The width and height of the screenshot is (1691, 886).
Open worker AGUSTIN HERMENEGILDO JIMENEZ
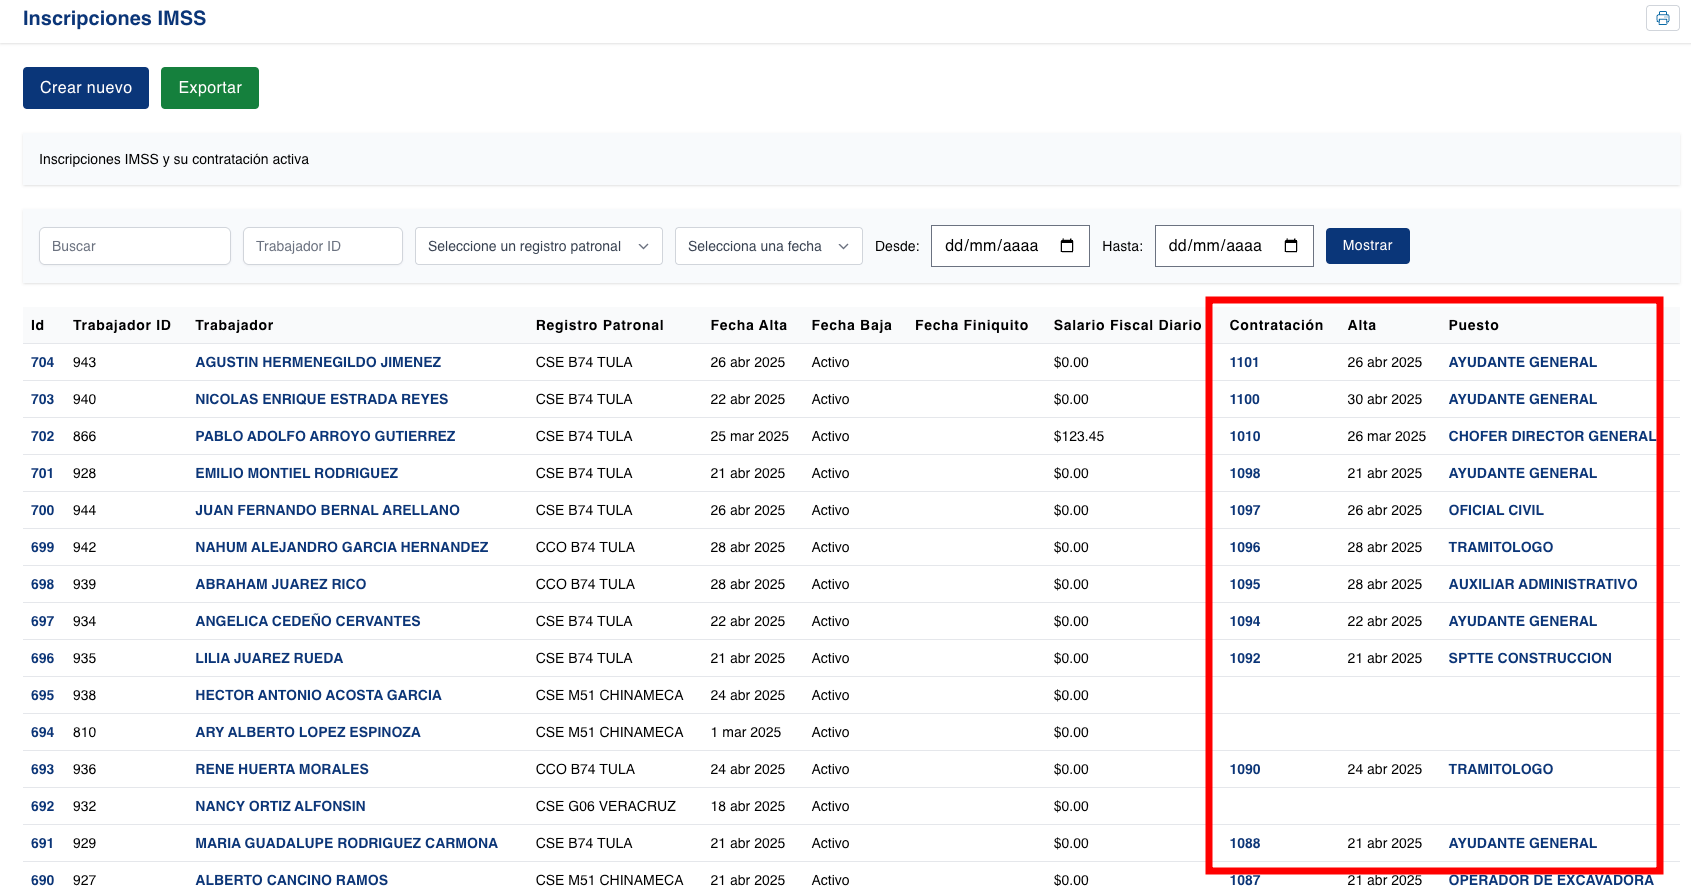tap(318, 362)
